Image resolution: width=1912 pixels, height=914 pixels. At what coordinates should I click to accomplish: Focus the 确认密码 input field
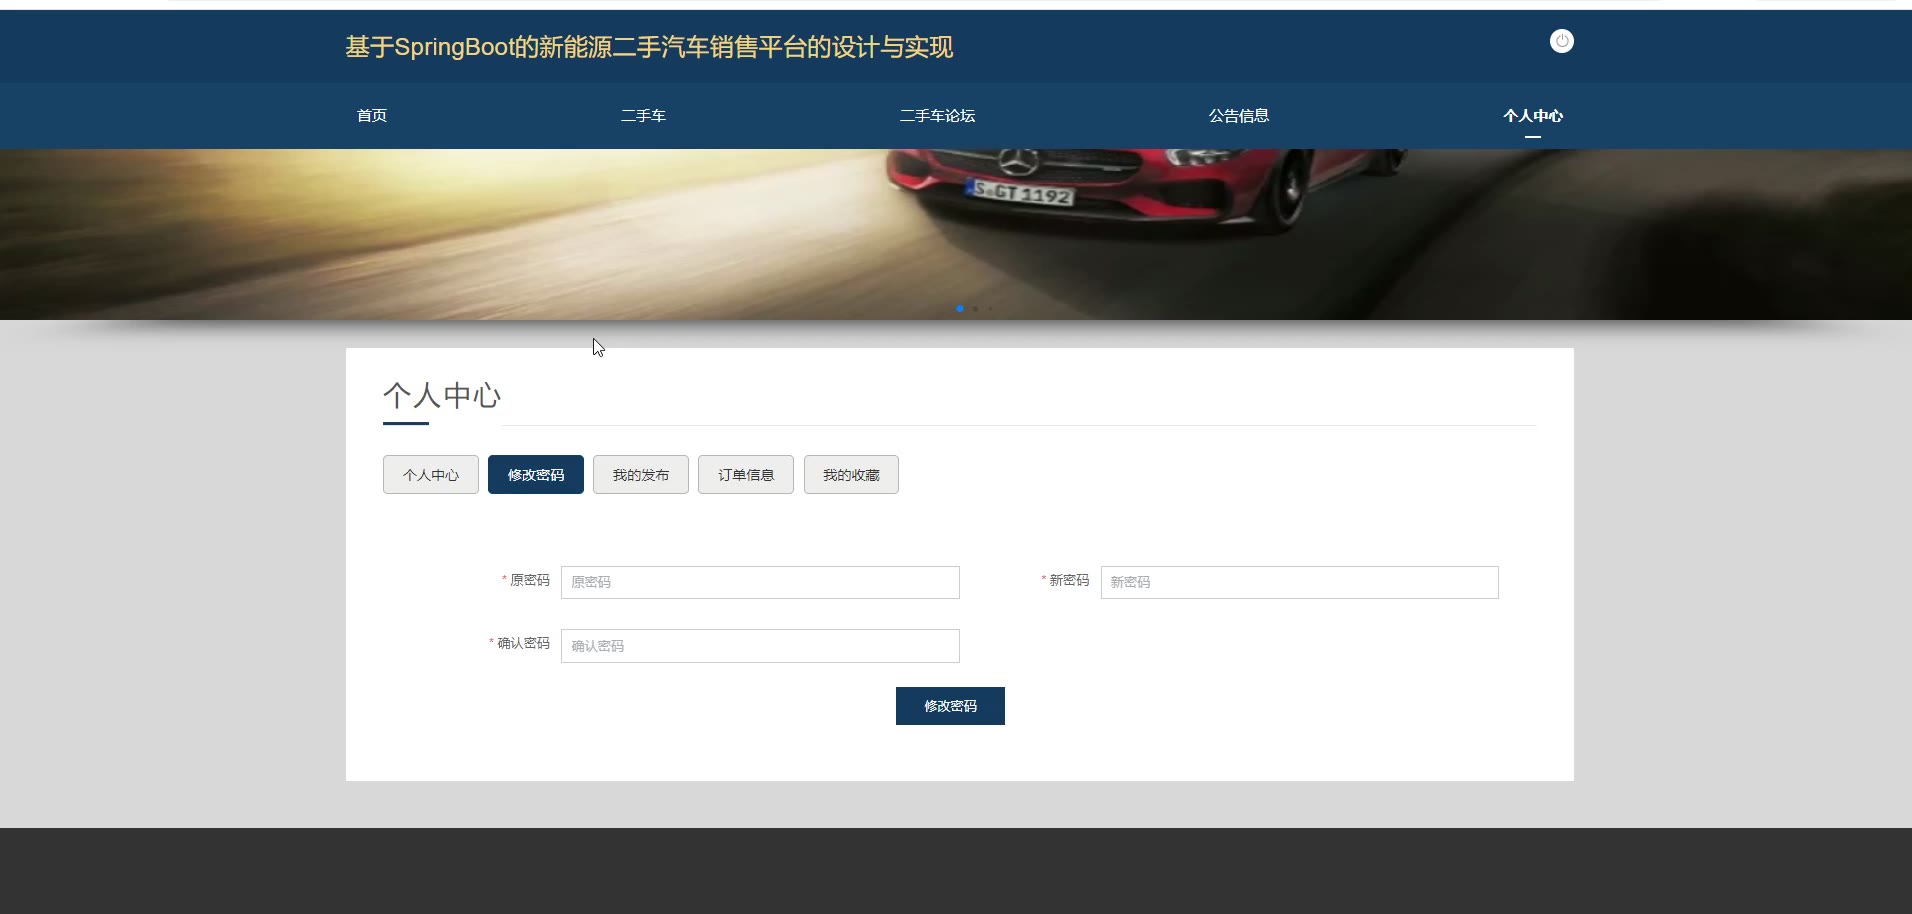click(760, 646)
